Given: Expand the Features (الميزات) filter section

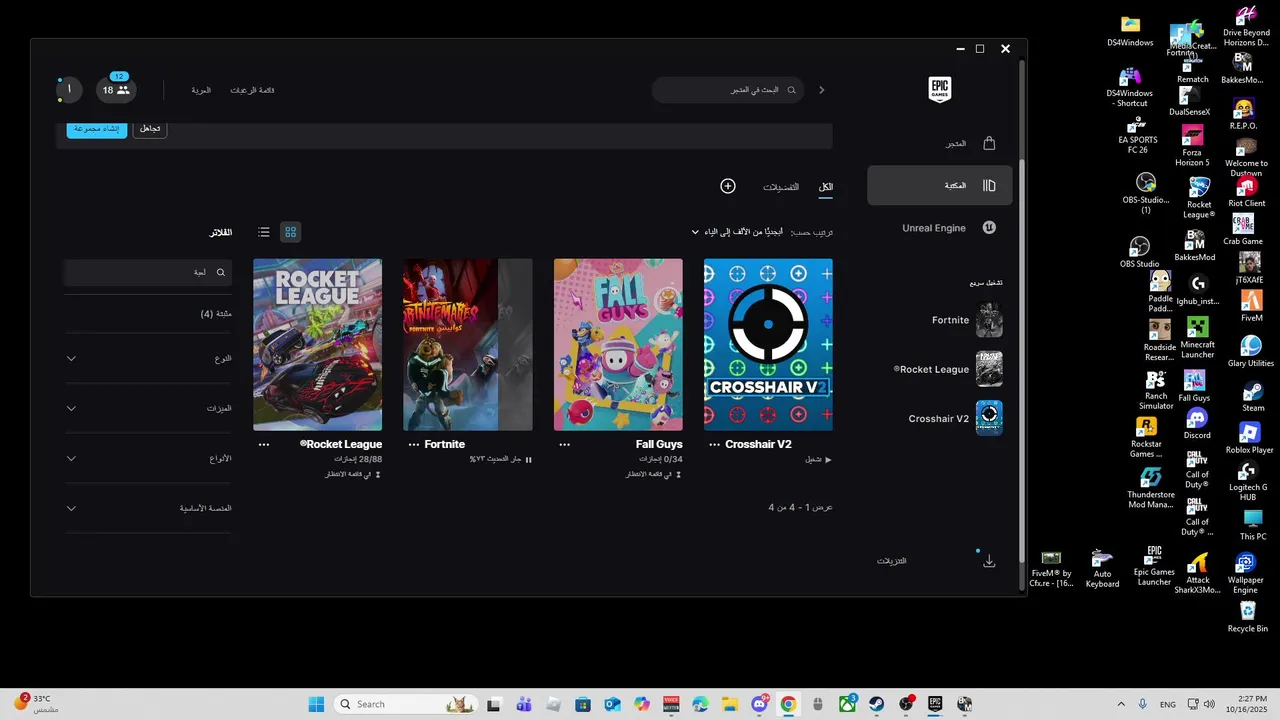Looking at the screenshot, I should pyautogui.click(x=148, y=408).
